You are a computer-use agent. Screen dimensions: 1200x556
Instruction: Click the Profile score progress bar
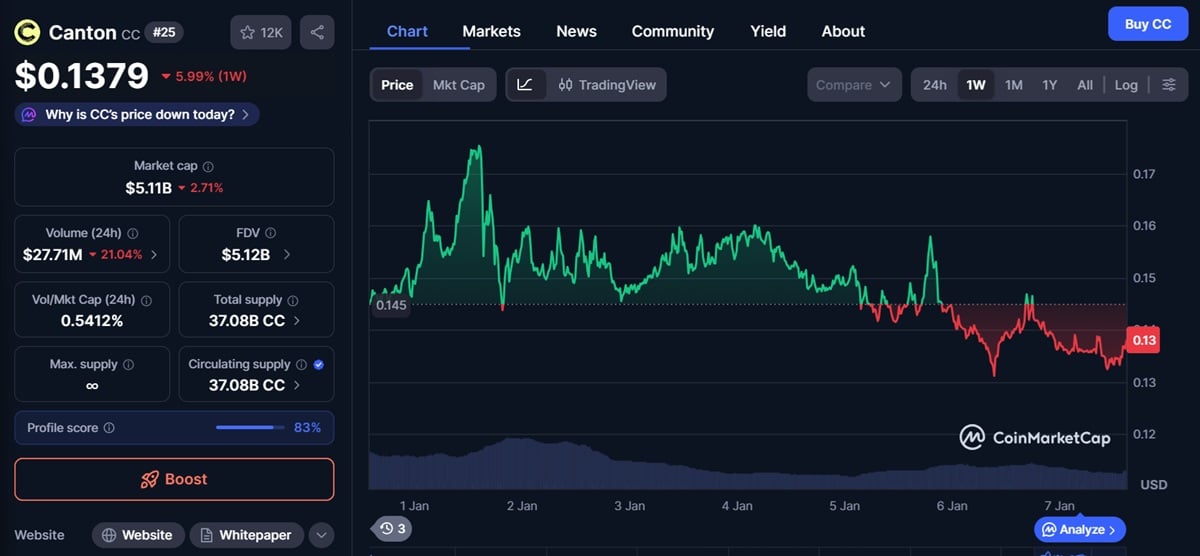click(x=250, y=428)
